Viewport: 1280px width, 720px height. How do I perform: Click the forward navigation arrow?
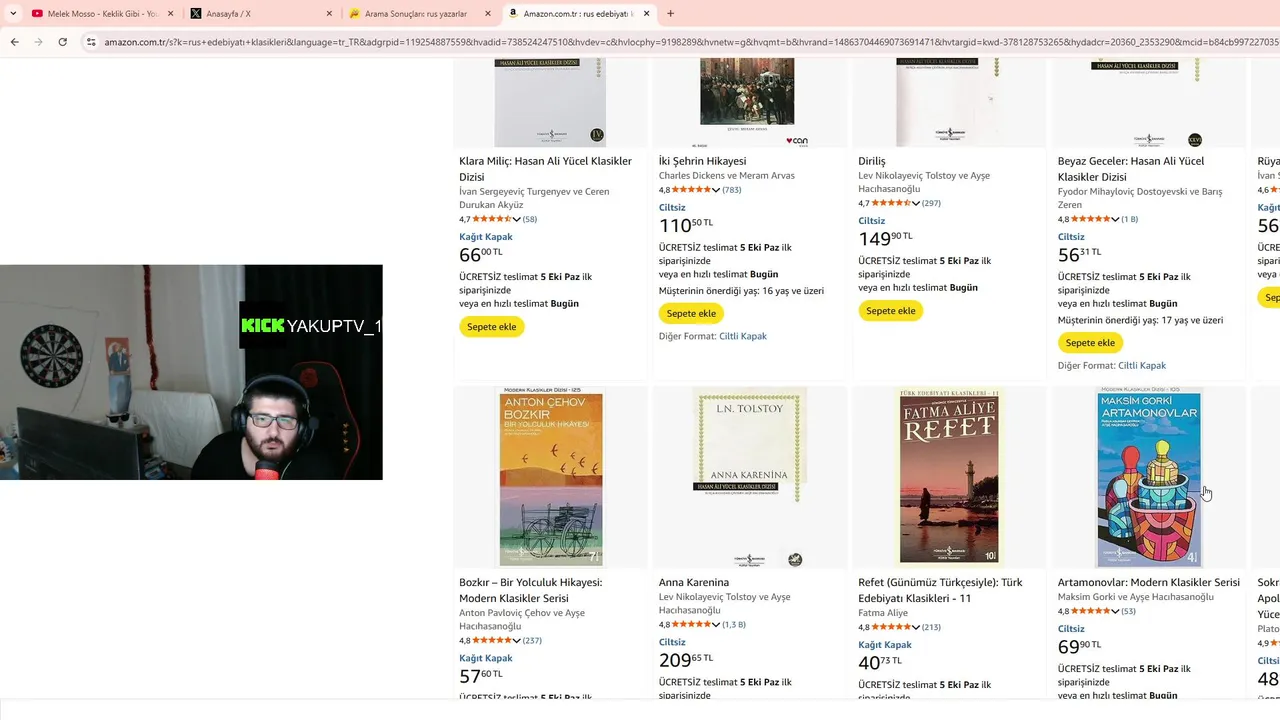point(38,42)
